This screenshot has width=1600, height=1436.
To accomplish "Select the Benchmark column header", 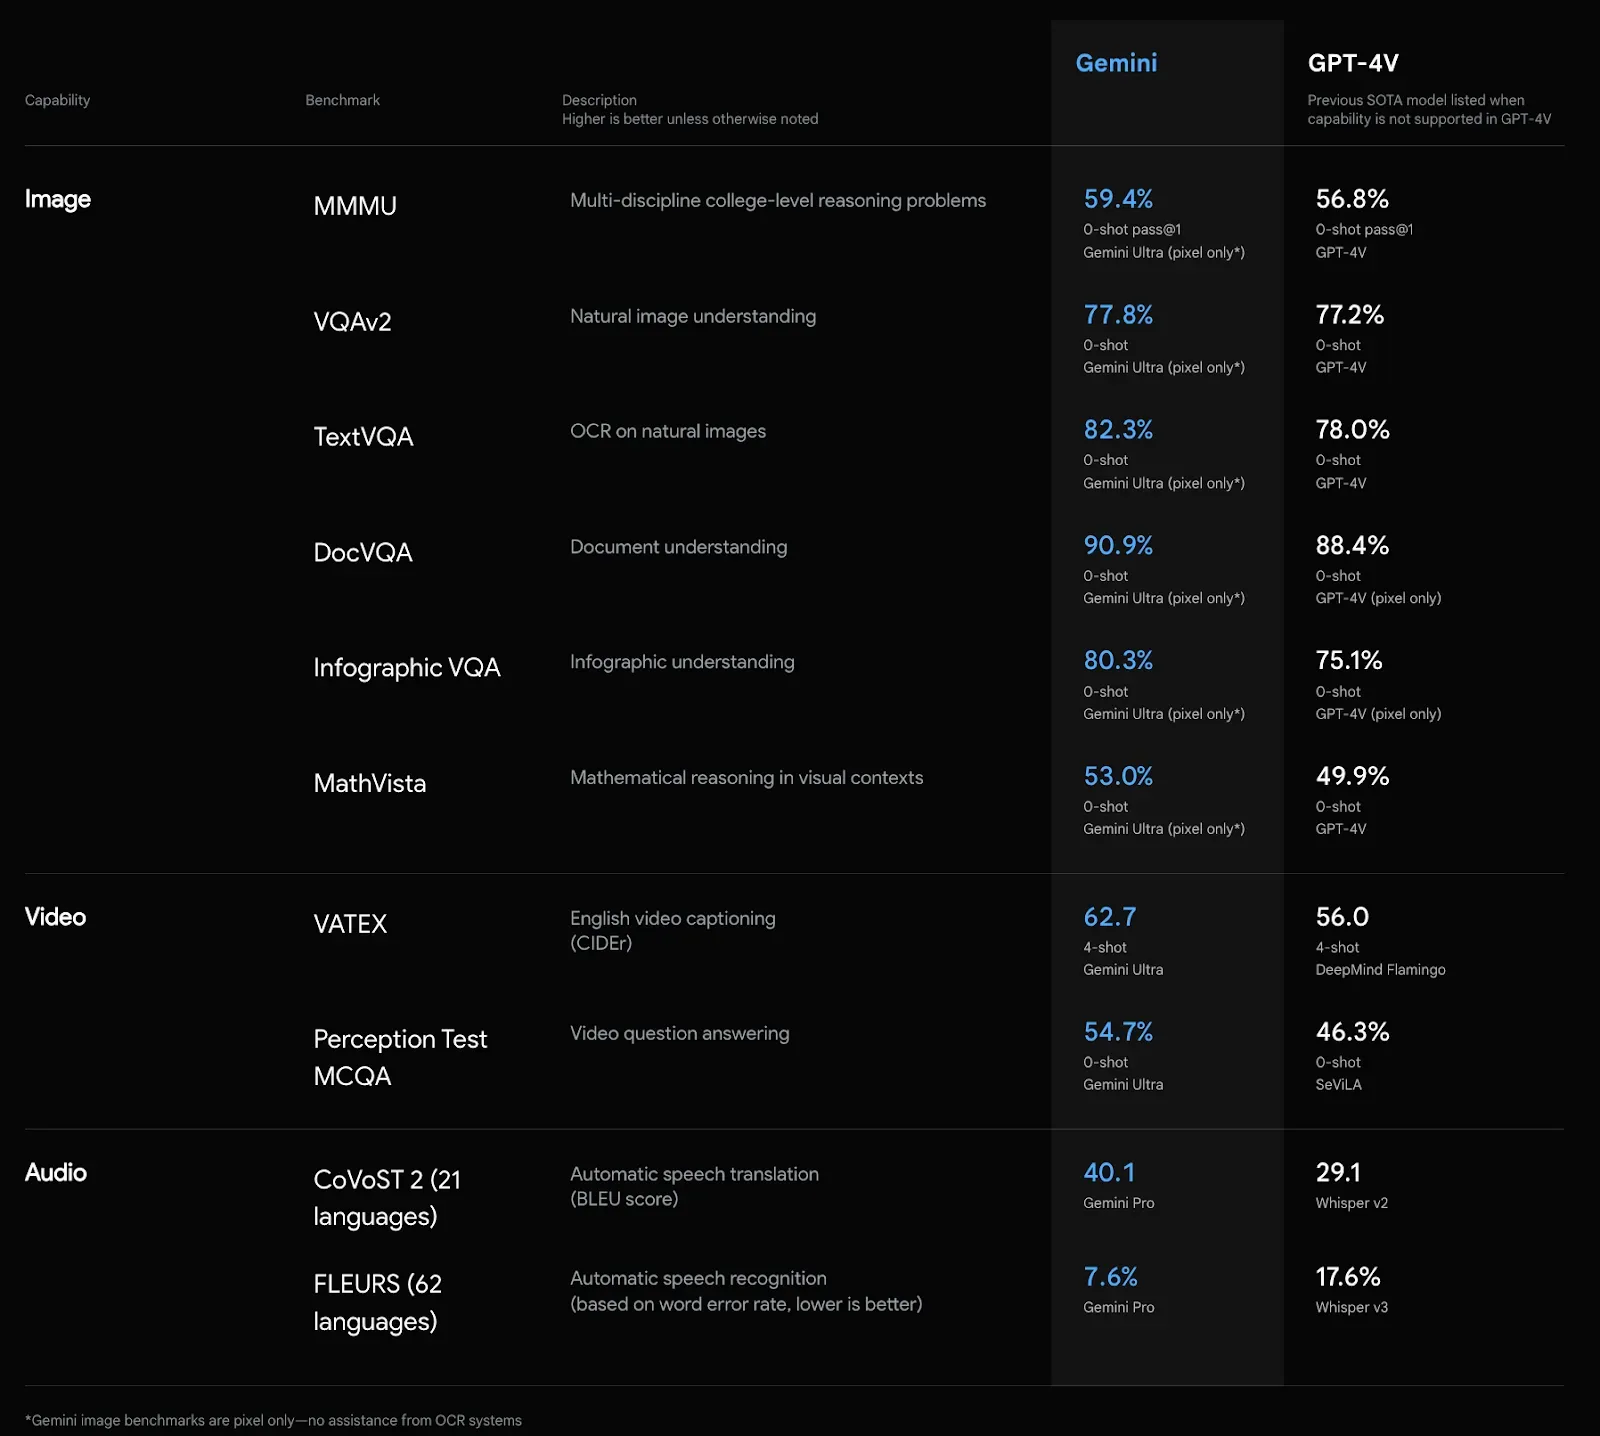I will coord(342,100).
